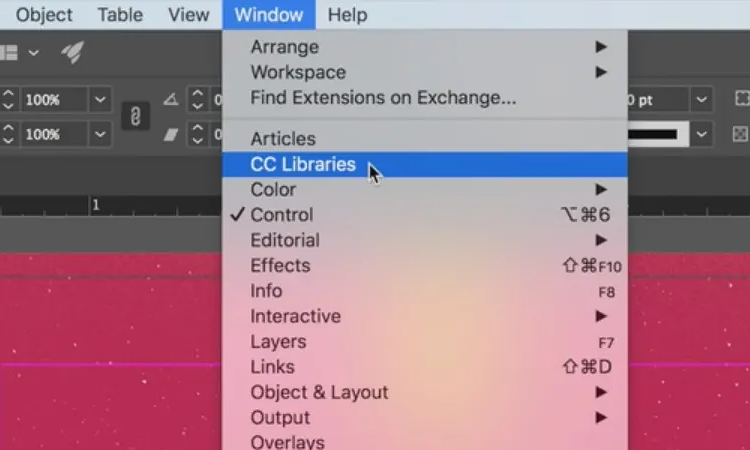
Task: Click the lower fitting icon at right edge
Action: click(741, 134)
